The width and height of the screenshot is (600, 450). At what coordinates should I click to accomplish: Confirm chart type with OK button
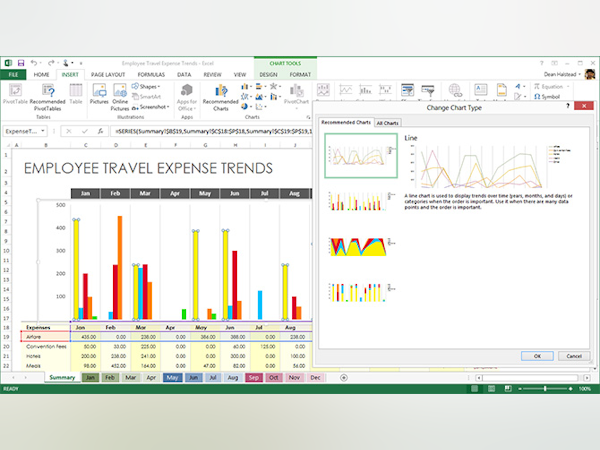pyautogui.click(x=537, y=356)
